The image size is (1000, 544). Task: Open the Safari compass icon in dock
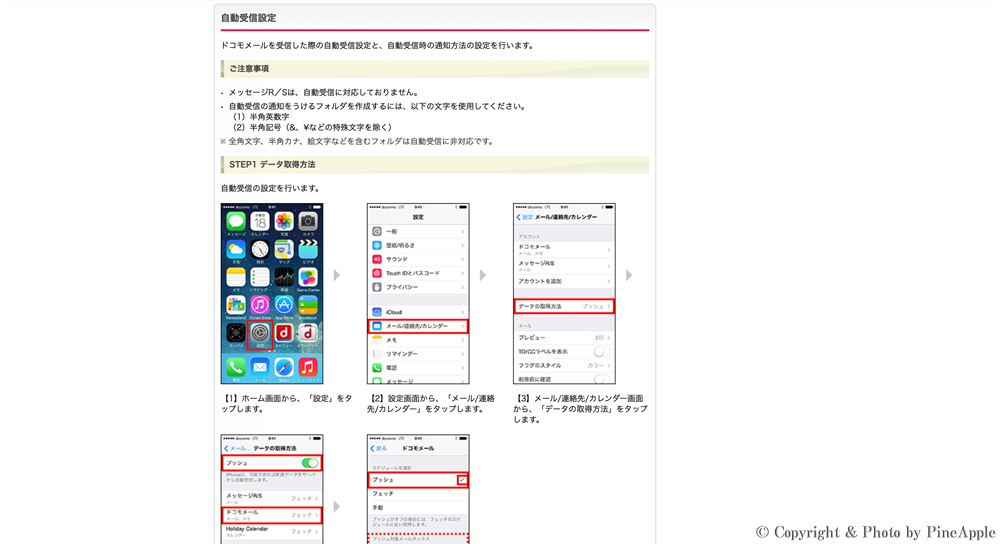(284, 367)
